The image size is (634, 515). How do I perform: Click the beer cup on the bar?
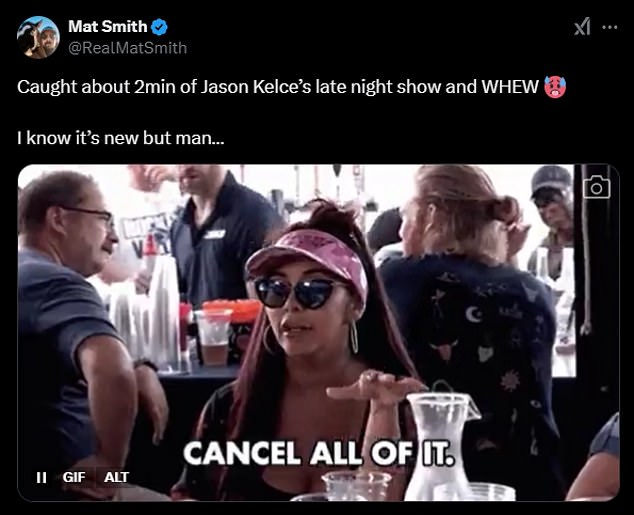pyautogui.click(x=213, y=337)
